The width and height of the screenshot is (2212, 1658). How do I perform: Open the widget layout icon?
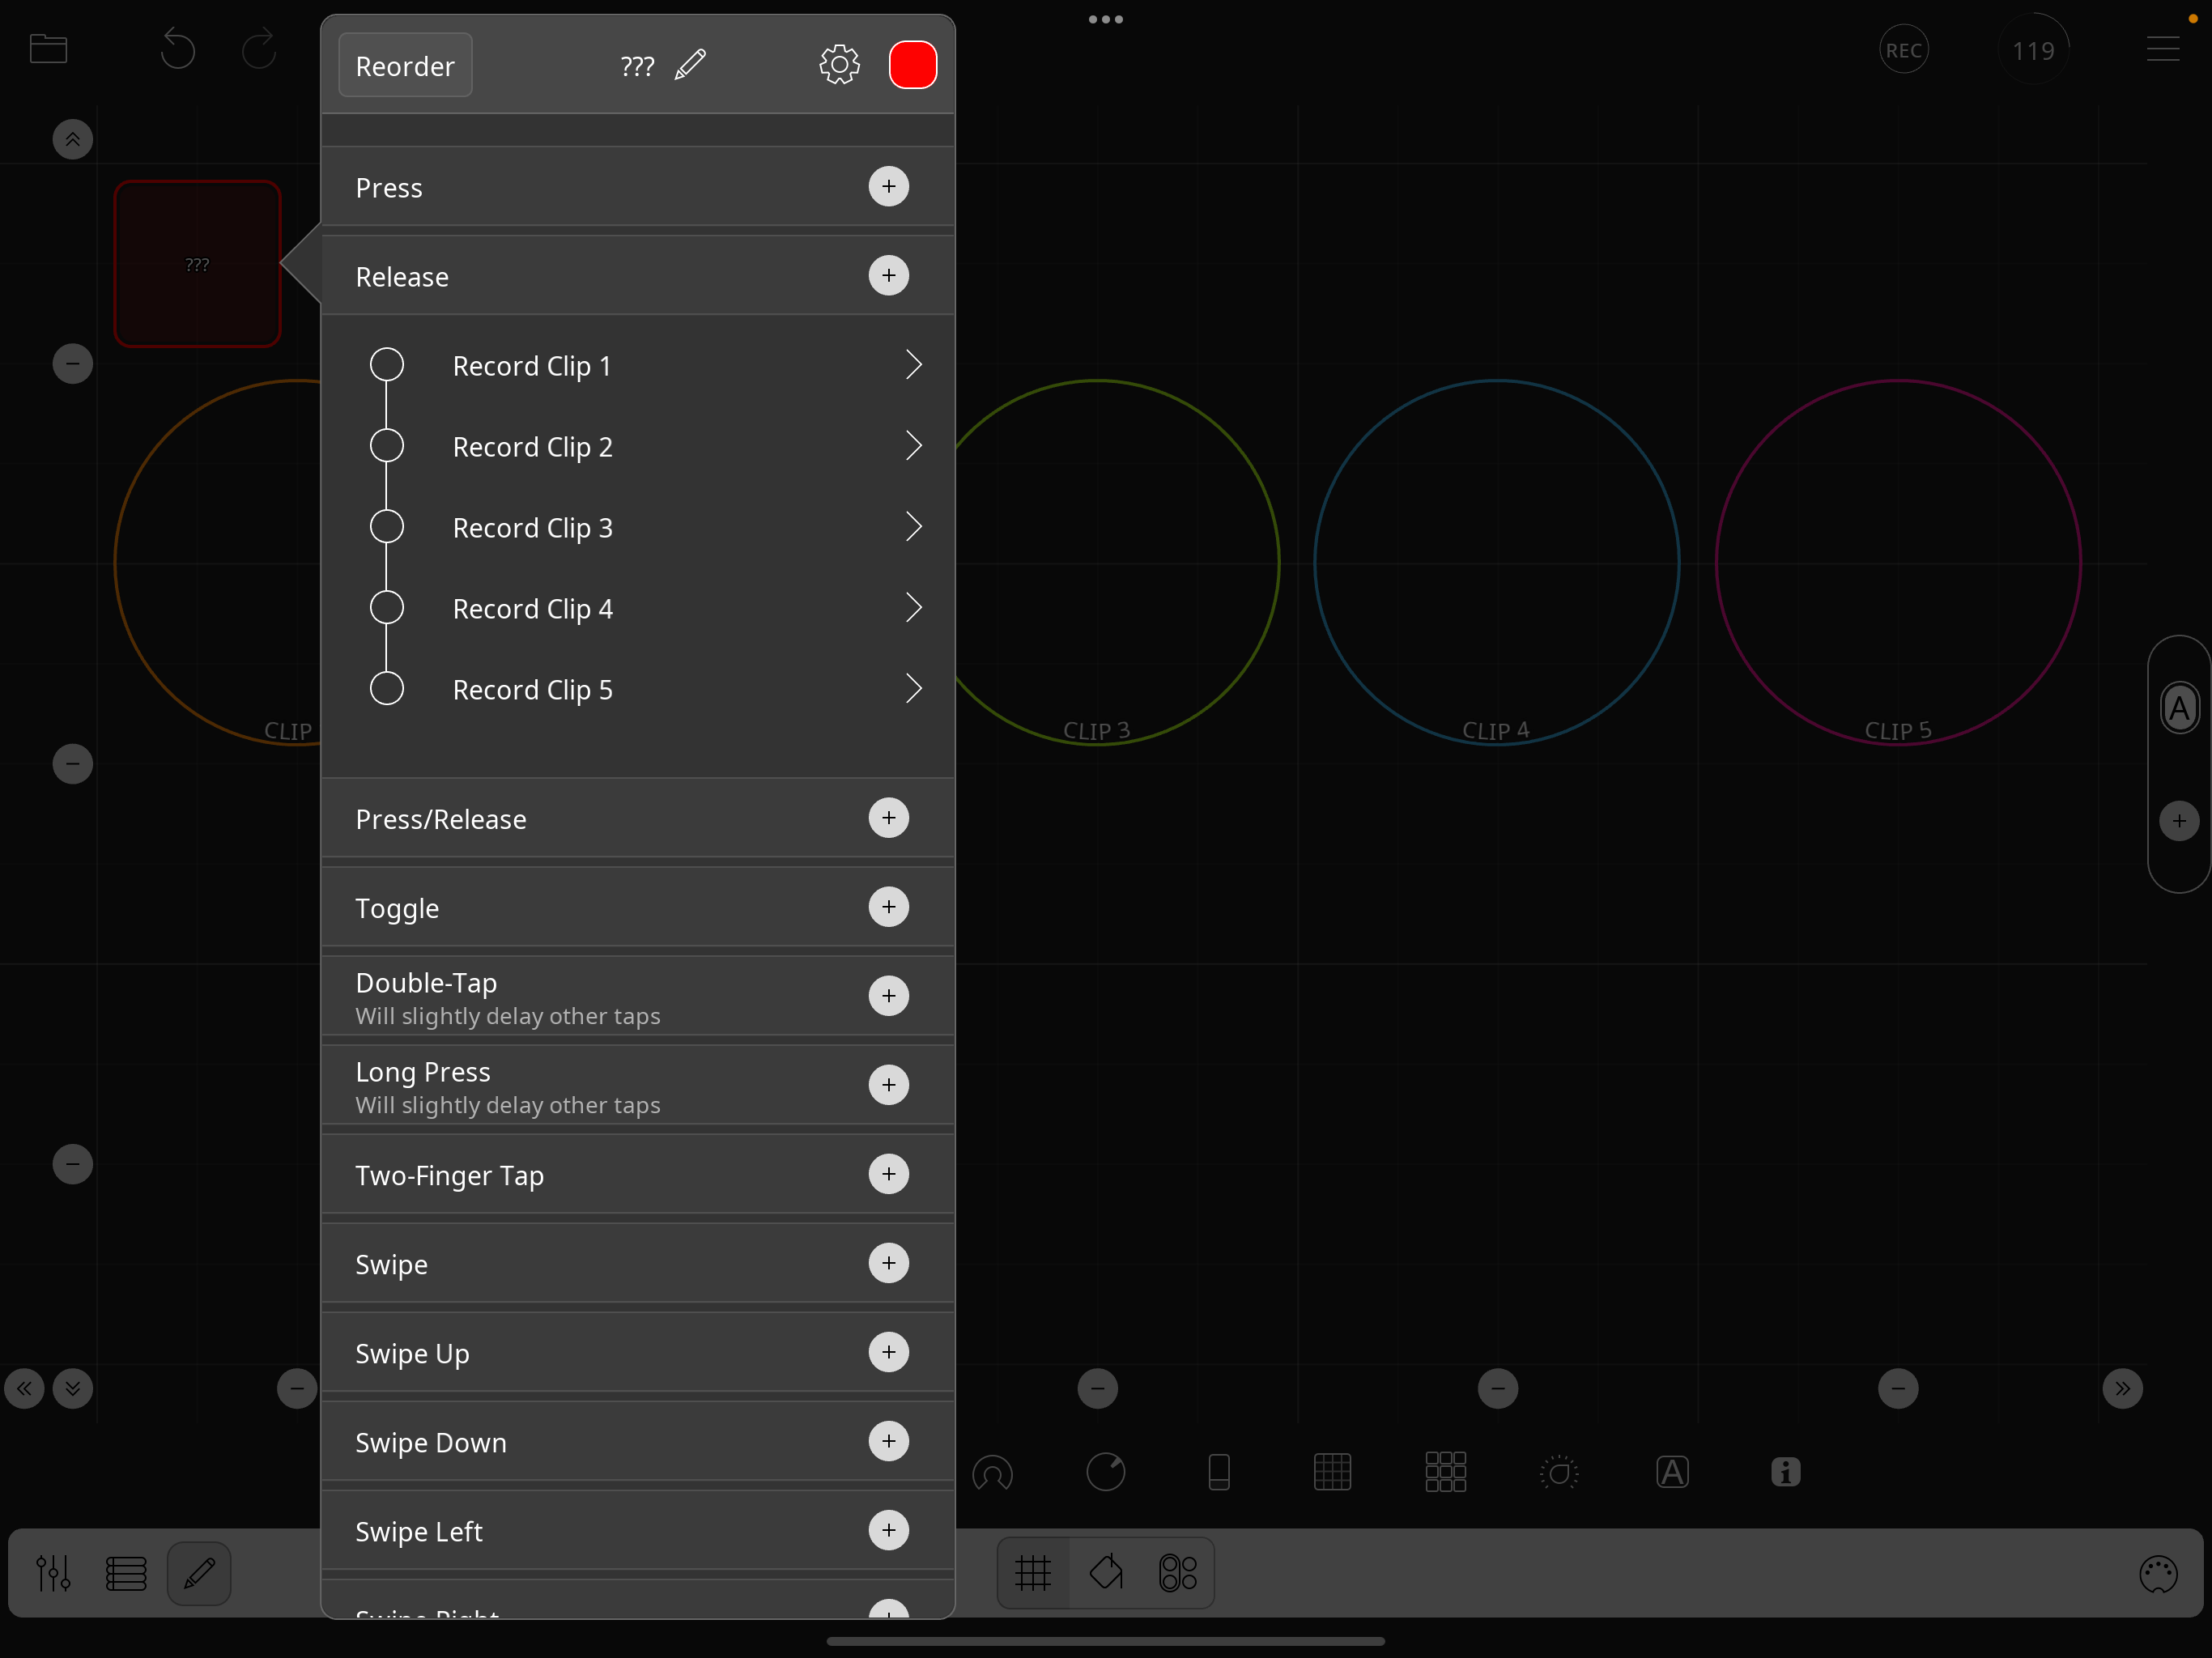coord(1178,1573)
